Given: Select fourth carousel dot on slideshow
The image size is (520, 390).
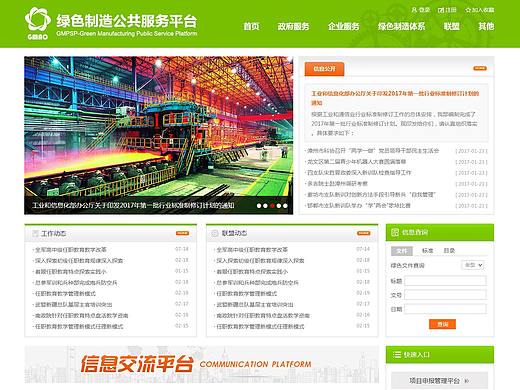Looking at the screenshot, I should 279,206.
